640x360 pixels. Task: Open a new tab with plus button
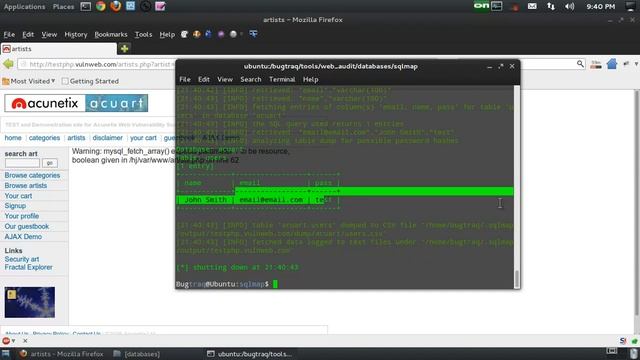(124, 49)
